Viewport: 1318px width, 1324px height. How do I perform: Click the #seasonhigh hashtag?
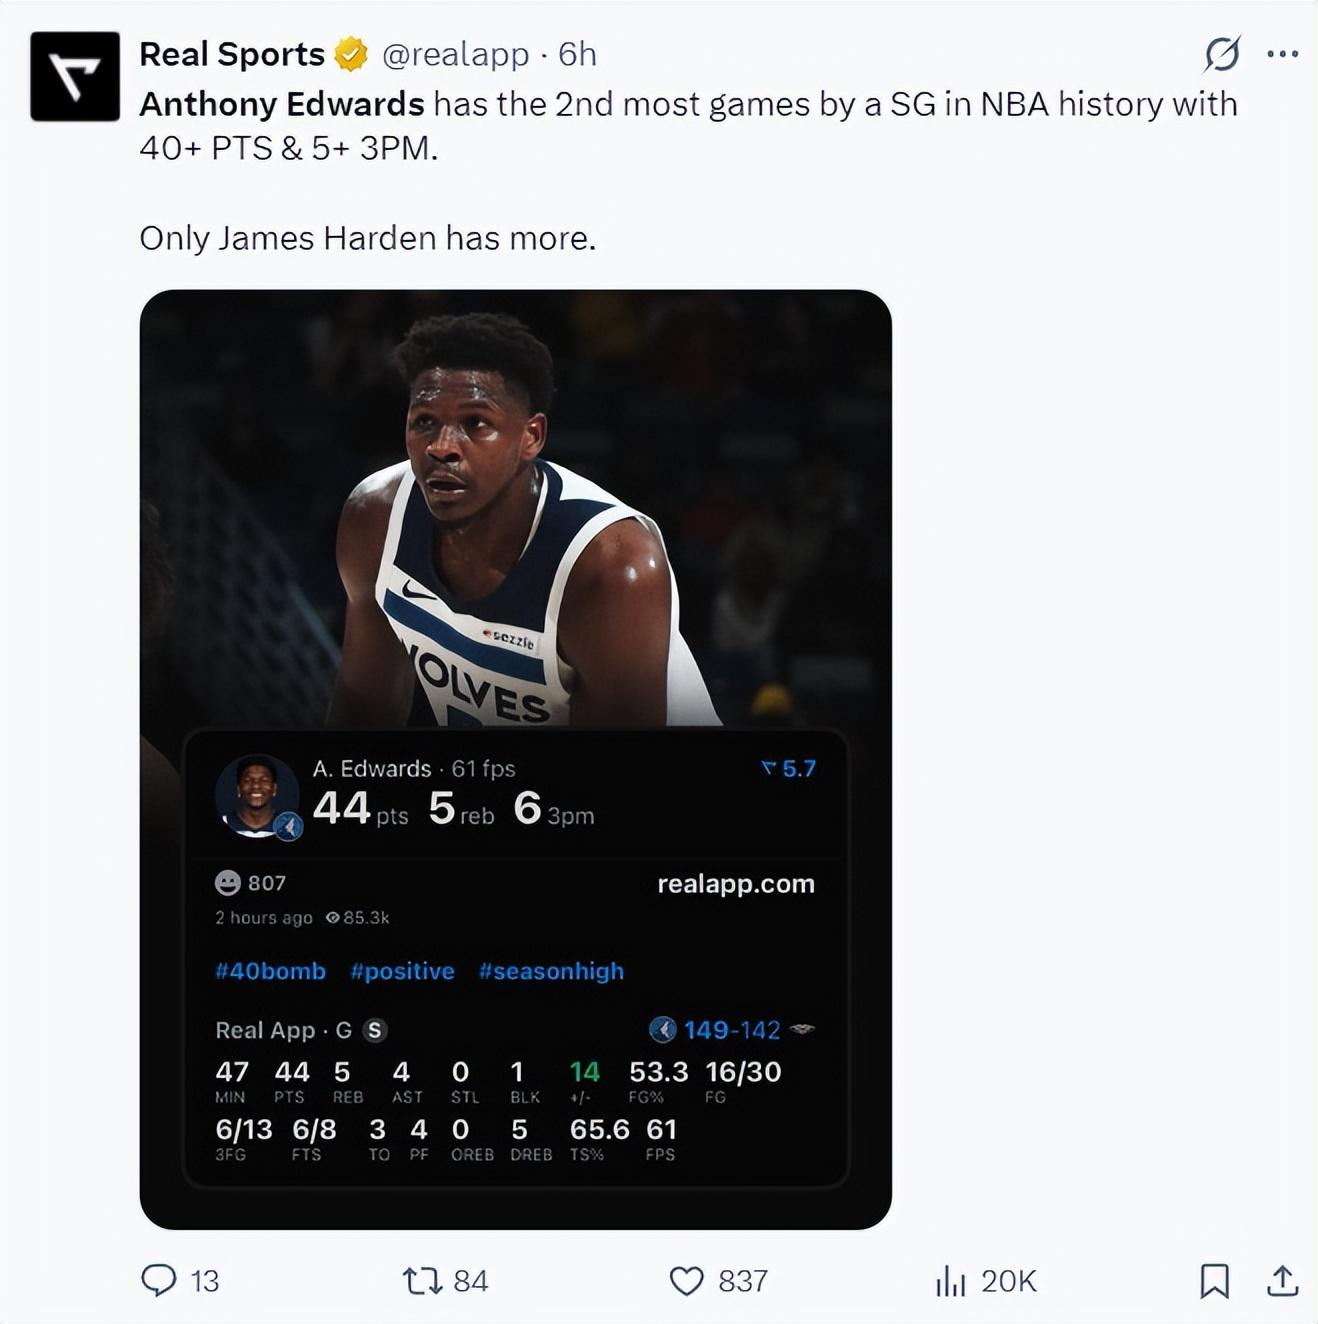551,971
